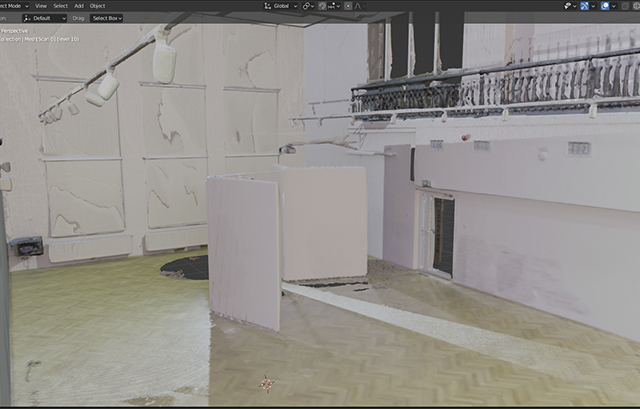Image resolution: width=640 pixels, height=409 pixels.
Task: Click object types visibility icon
Action: [x=566, y=5]
